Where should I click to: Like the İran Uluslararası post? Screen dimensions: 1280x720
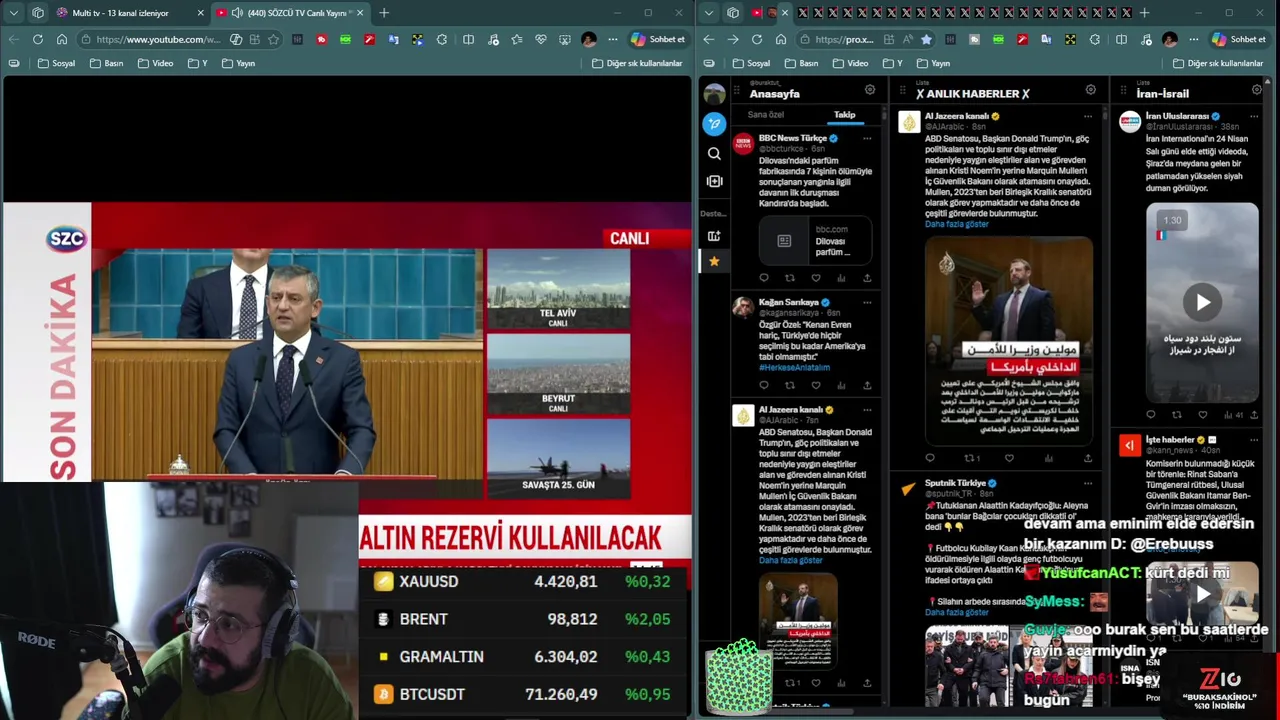coord(1202,415)
